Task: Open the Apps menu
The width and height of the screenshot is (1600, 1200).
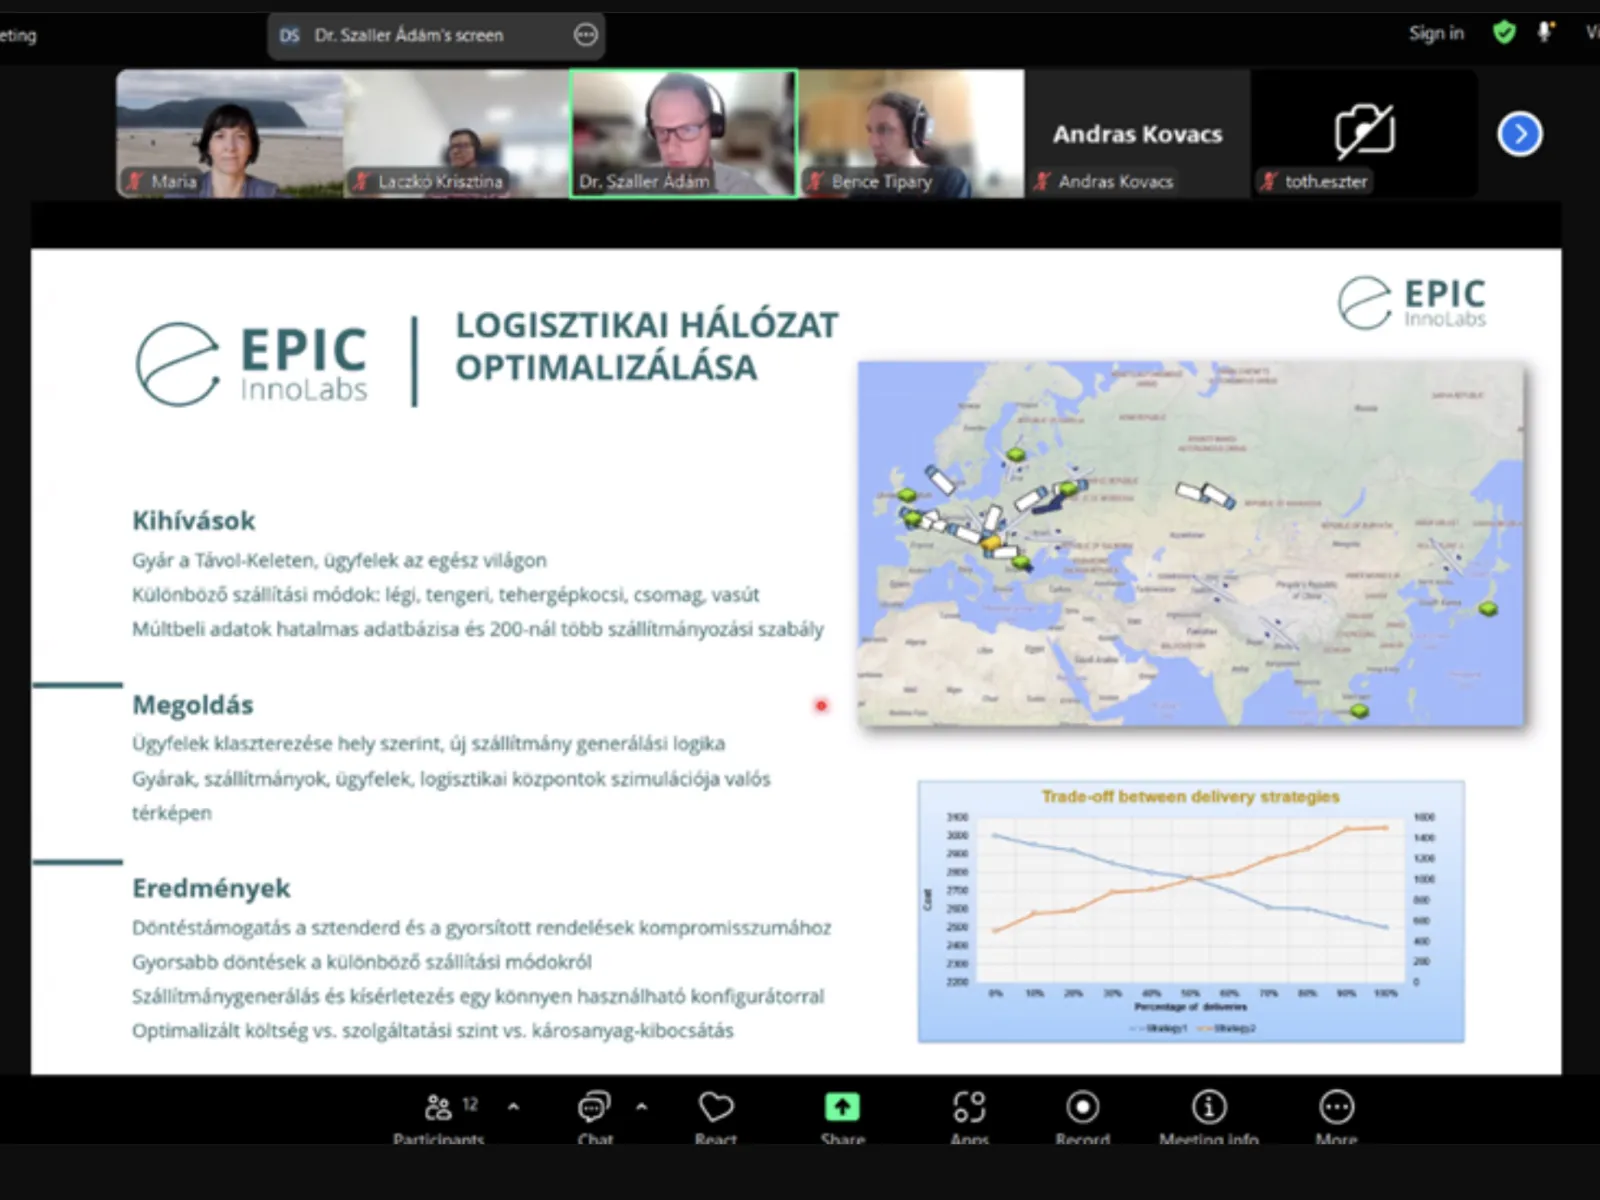Action: [969, 1108]
